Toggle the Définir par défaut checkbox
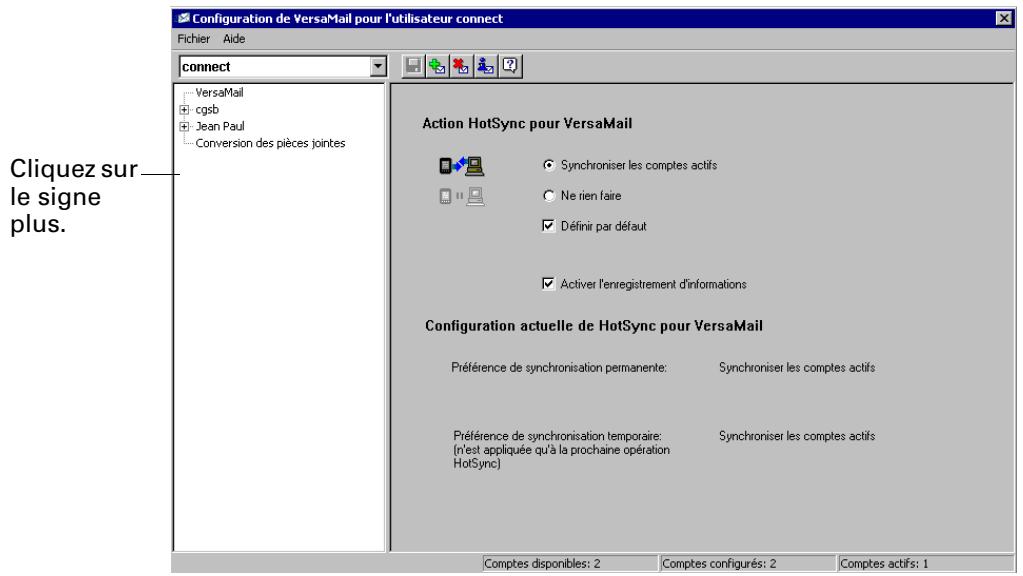The image size is (1023, 576). point(548,226)
